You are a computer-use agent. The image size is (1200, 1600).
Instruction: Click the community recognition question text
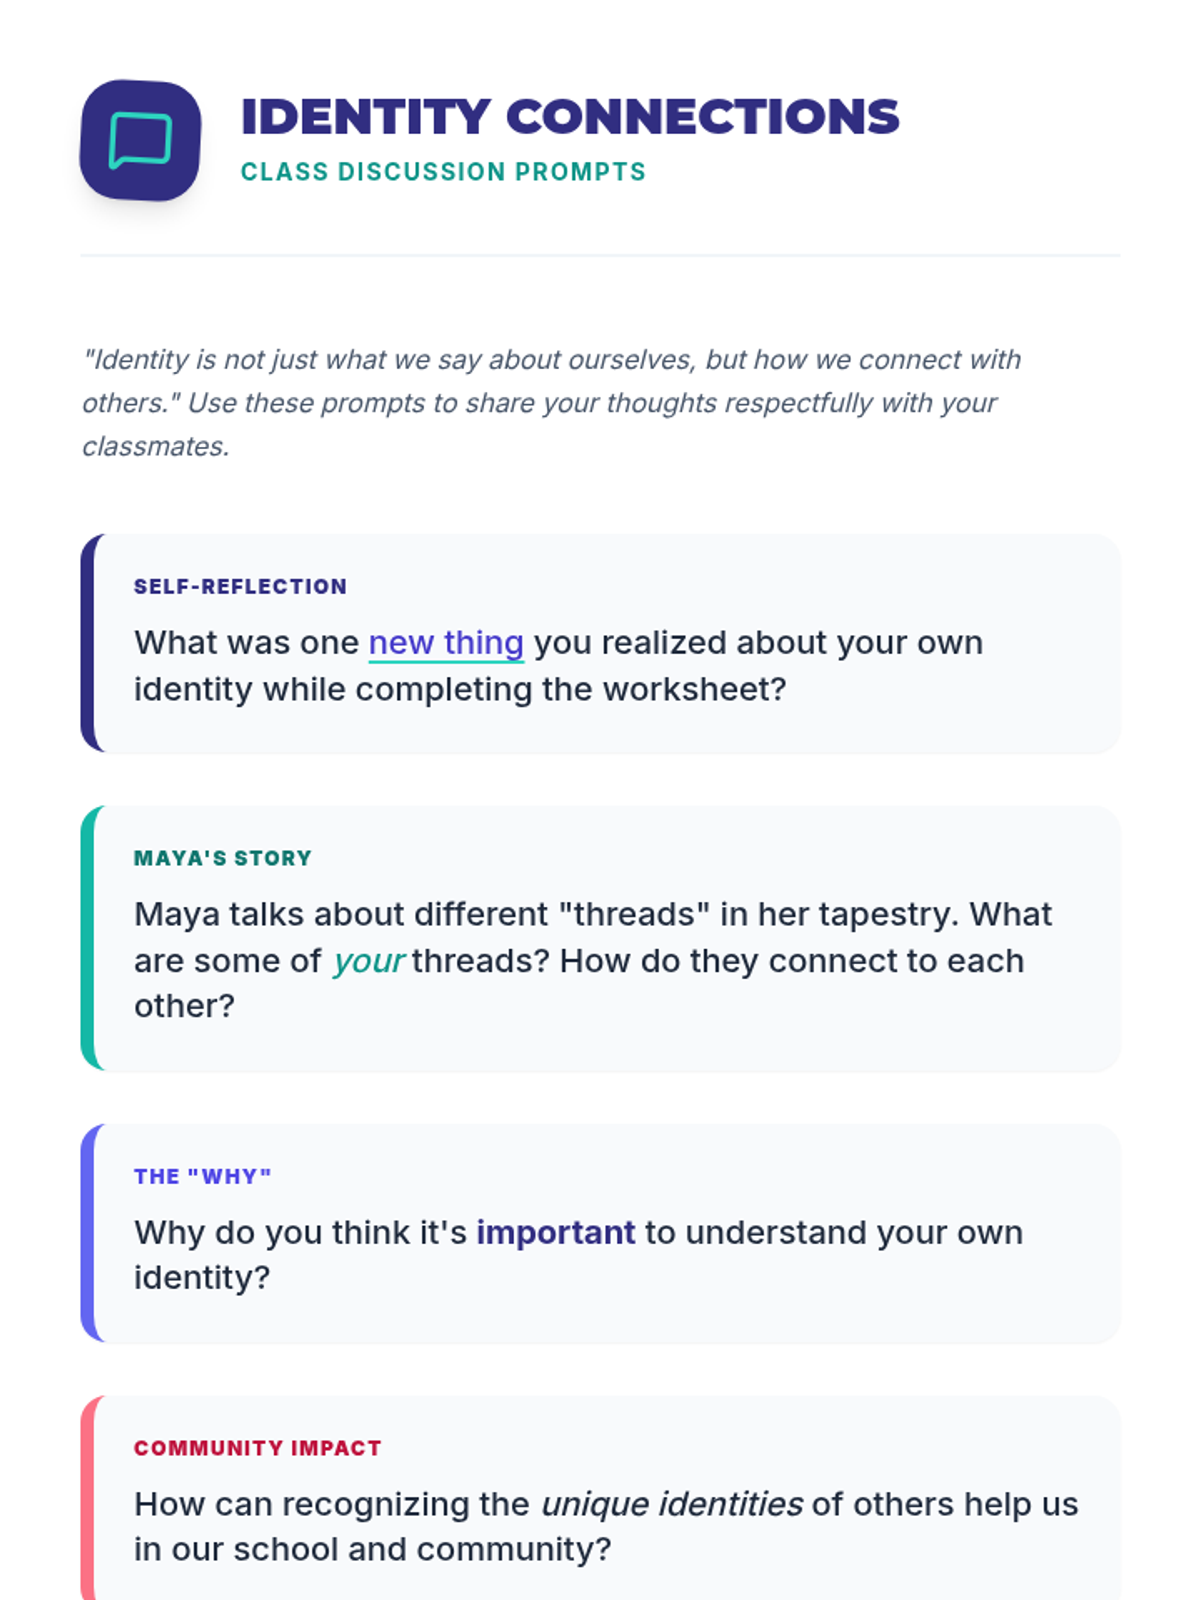pos(606,1527)
